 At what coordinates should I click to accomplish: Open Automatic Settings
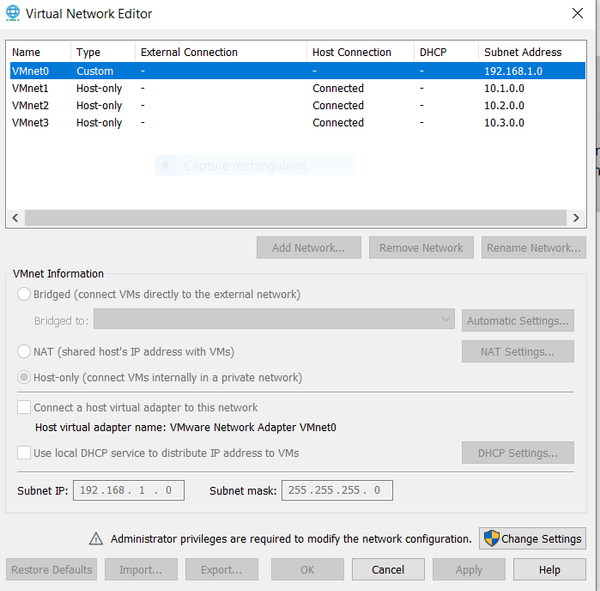518,320
